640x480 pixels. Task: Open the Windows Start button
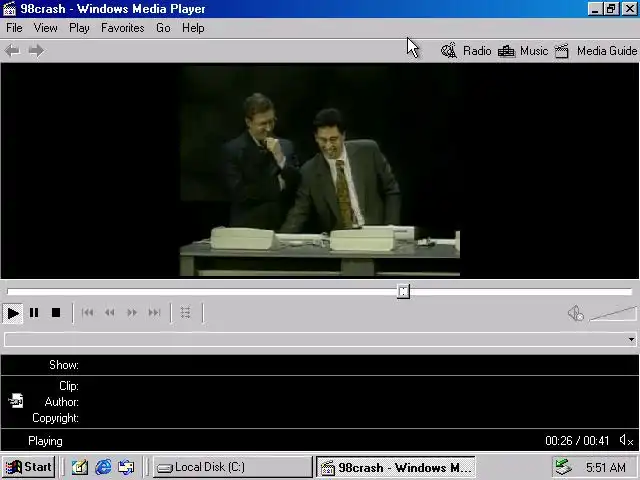pyautogui.click(x=28, y=467)
